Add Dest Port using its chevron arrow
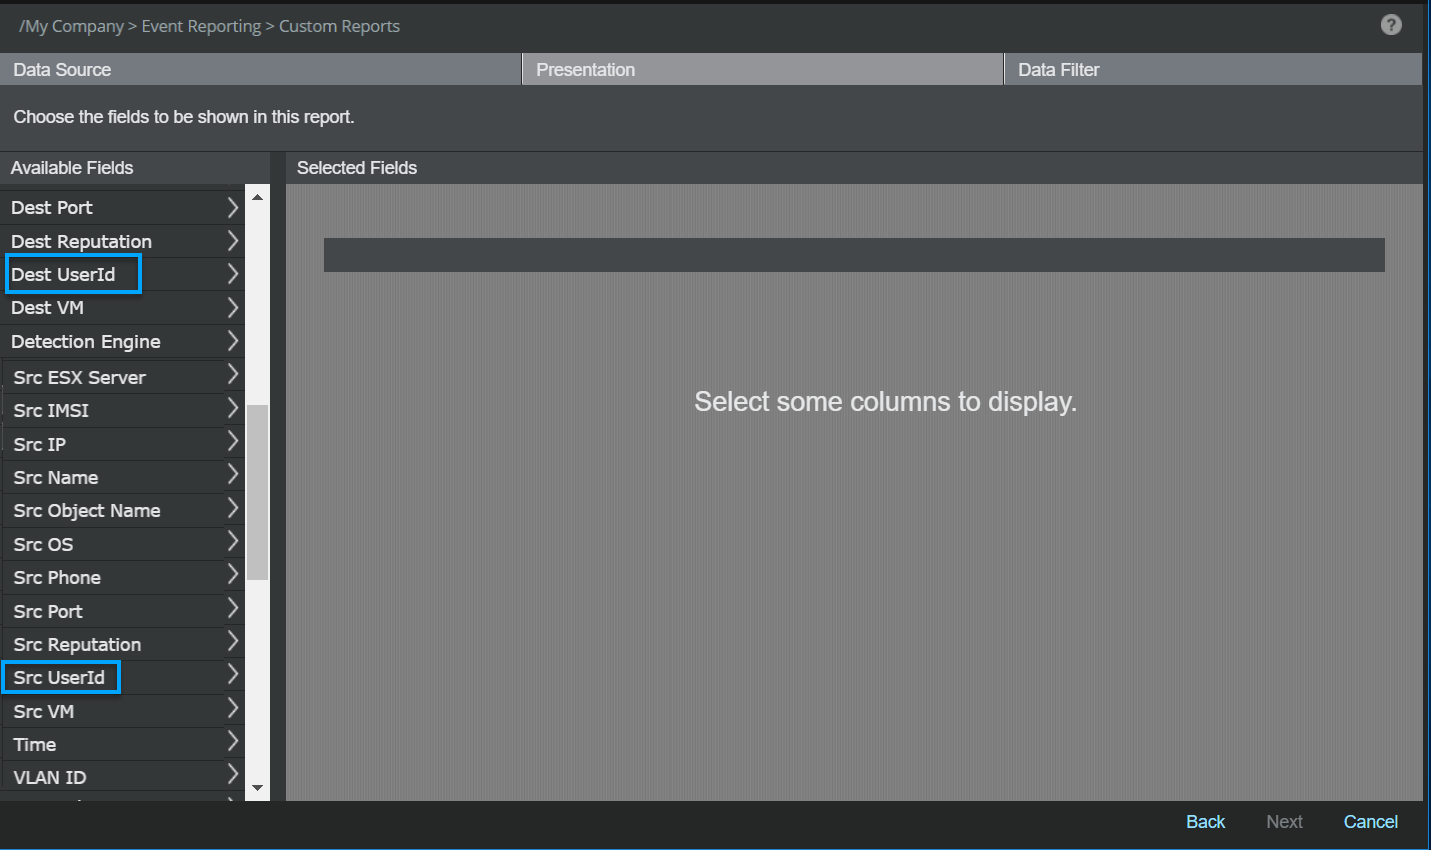 point(232,207)
